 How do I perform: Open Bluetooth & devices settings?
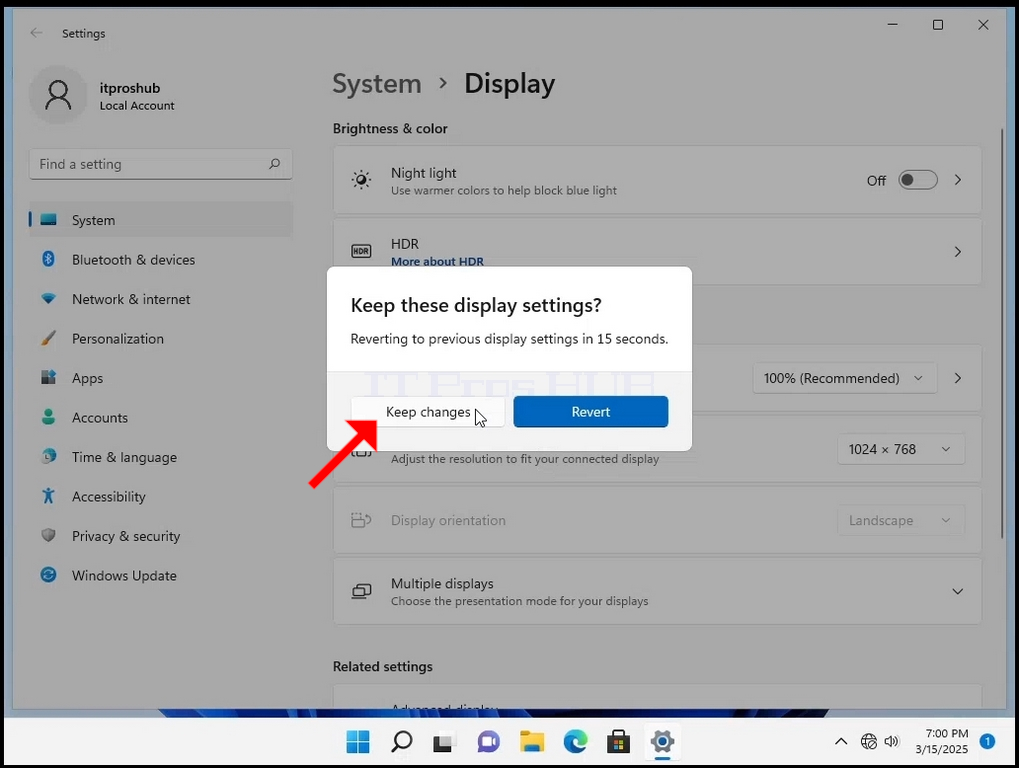coord(161,260)
